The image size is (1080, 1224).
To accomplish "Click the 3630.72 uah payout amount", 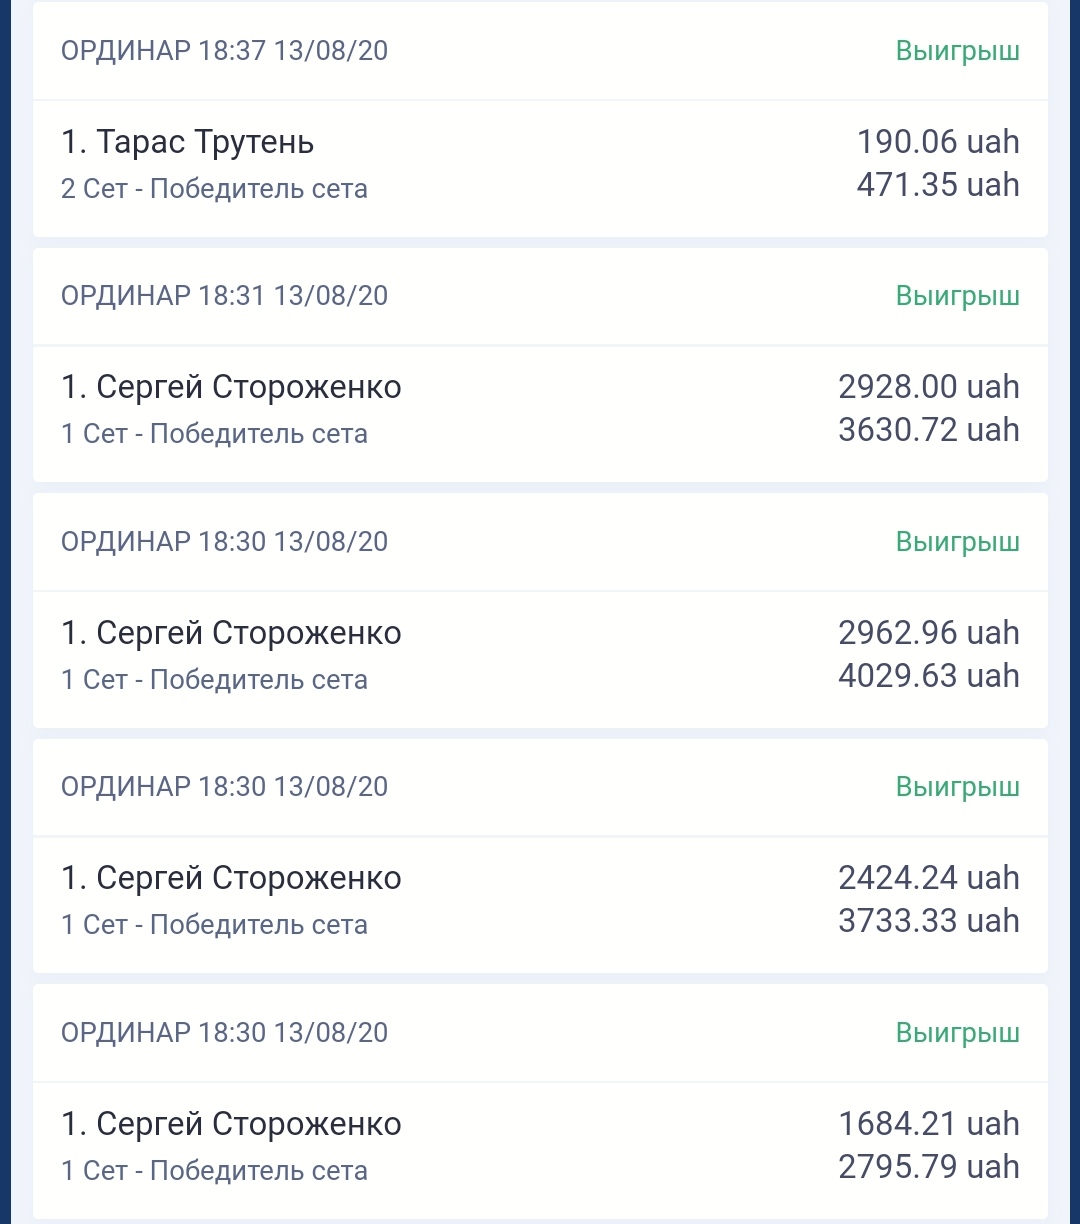I will coord(929,430).
